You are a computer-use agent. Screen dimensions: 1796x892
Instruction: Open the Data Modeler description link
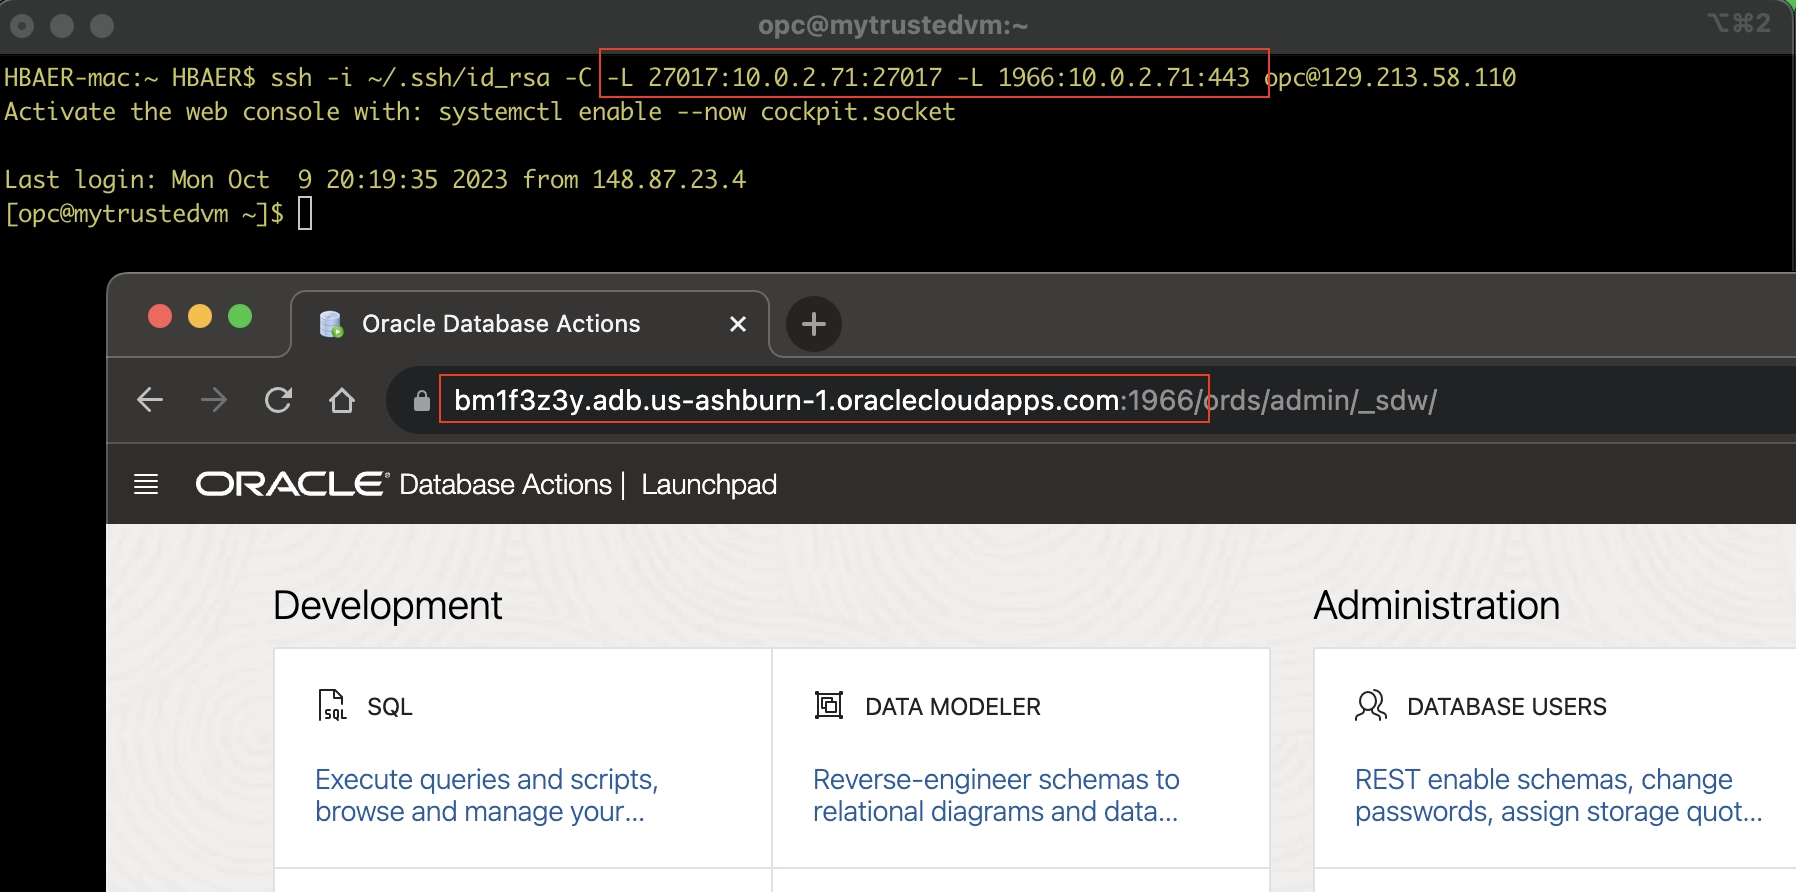coord(996,795)
